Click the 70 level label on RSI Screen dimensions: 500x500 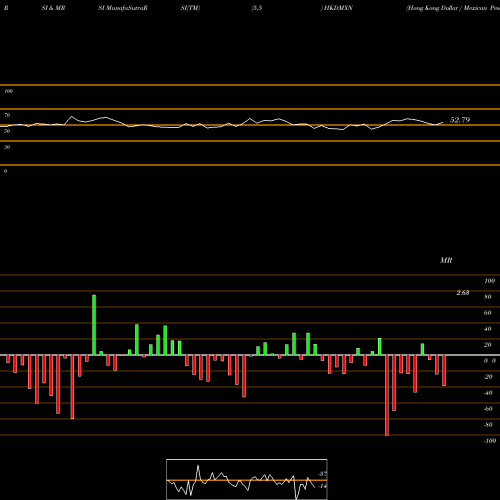coord(7,115)
